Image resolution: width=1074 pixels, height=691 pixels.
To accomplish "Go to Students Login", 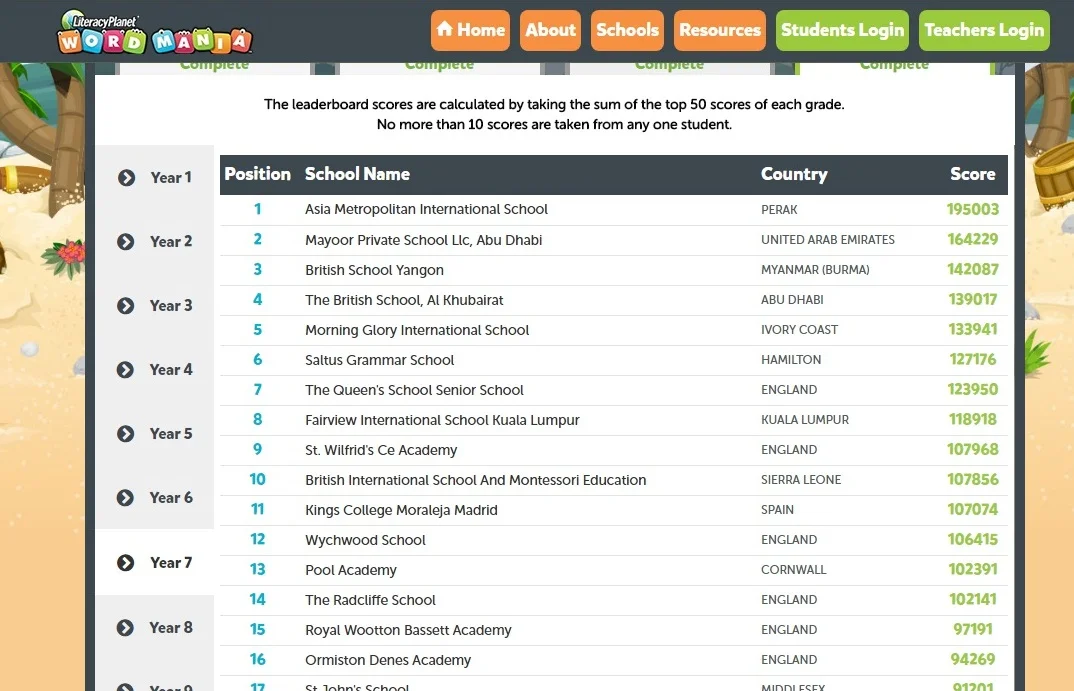I will point(842,30).
